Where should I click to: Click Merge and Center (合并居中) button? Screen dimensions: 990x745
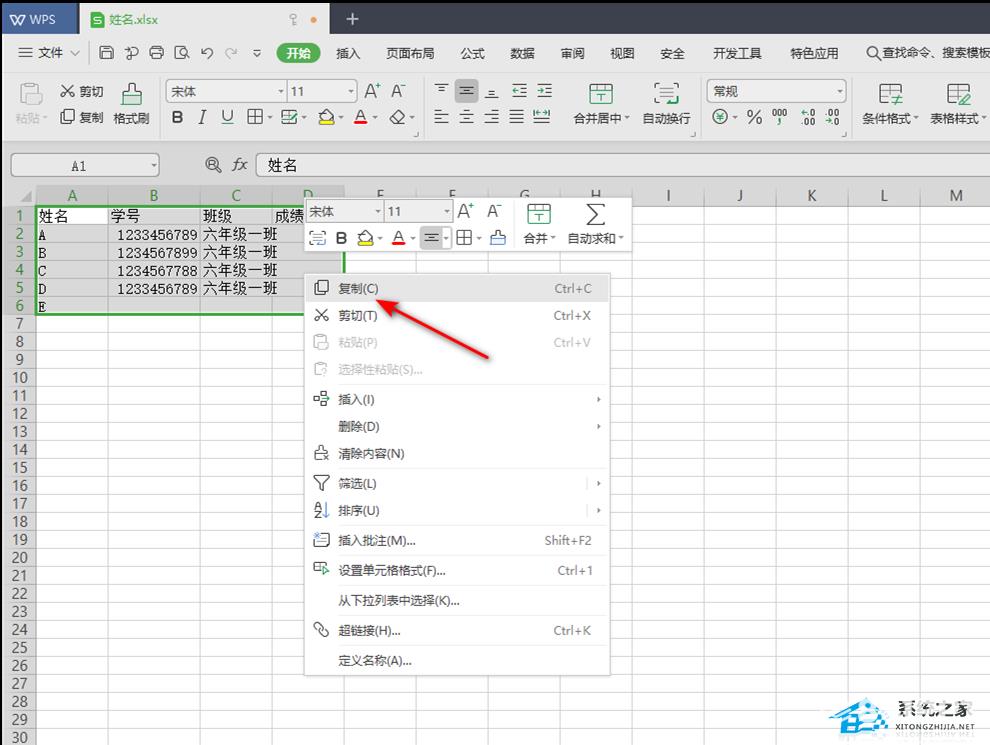pos(600,104)
